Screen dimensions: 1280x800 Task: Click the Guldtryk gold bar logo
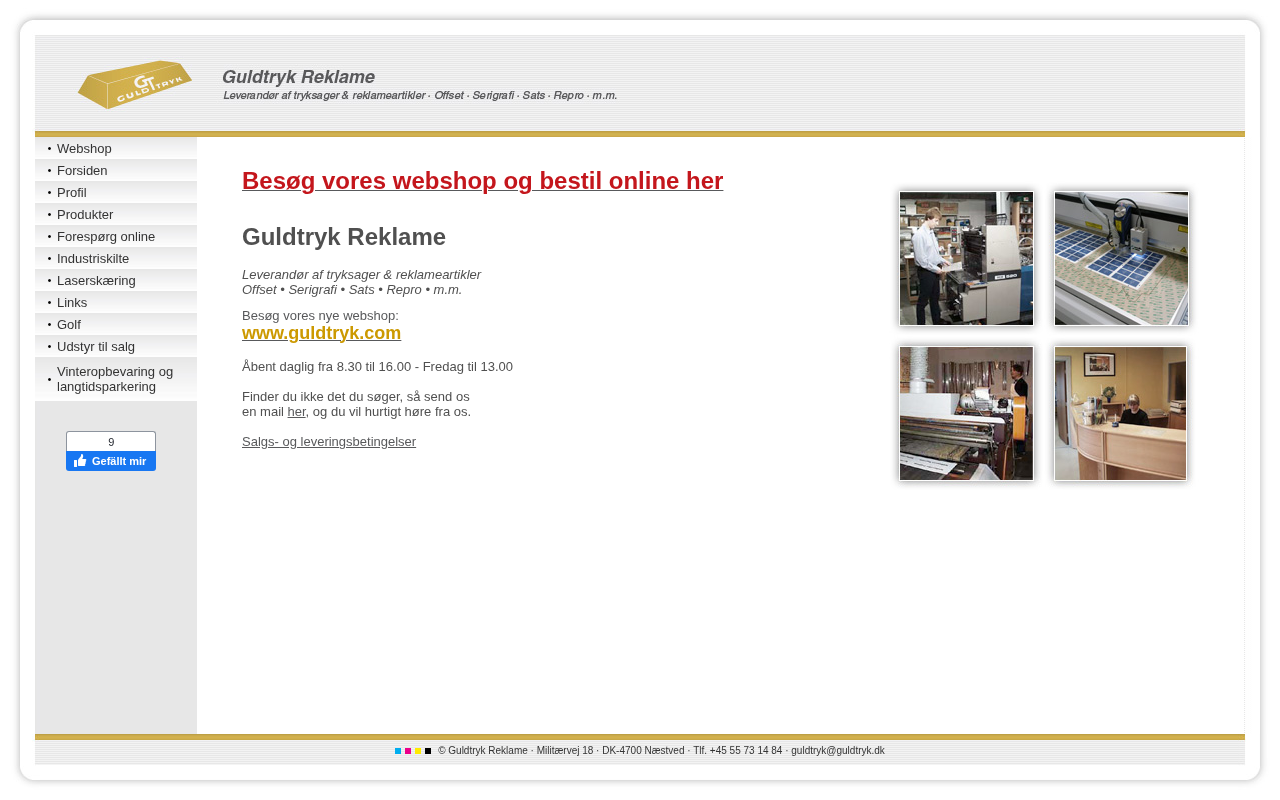(x=135, y=85)
